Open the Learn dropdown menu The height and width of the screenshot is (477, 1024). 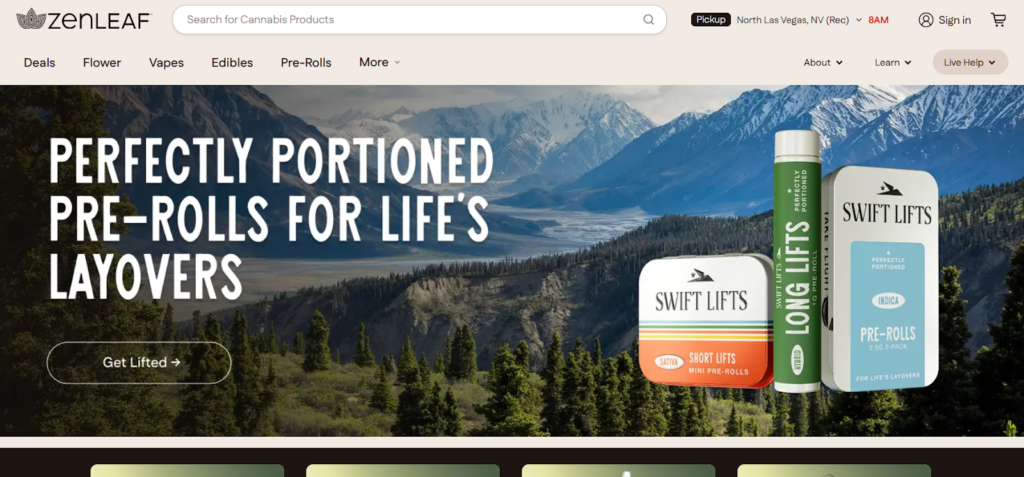893,63
